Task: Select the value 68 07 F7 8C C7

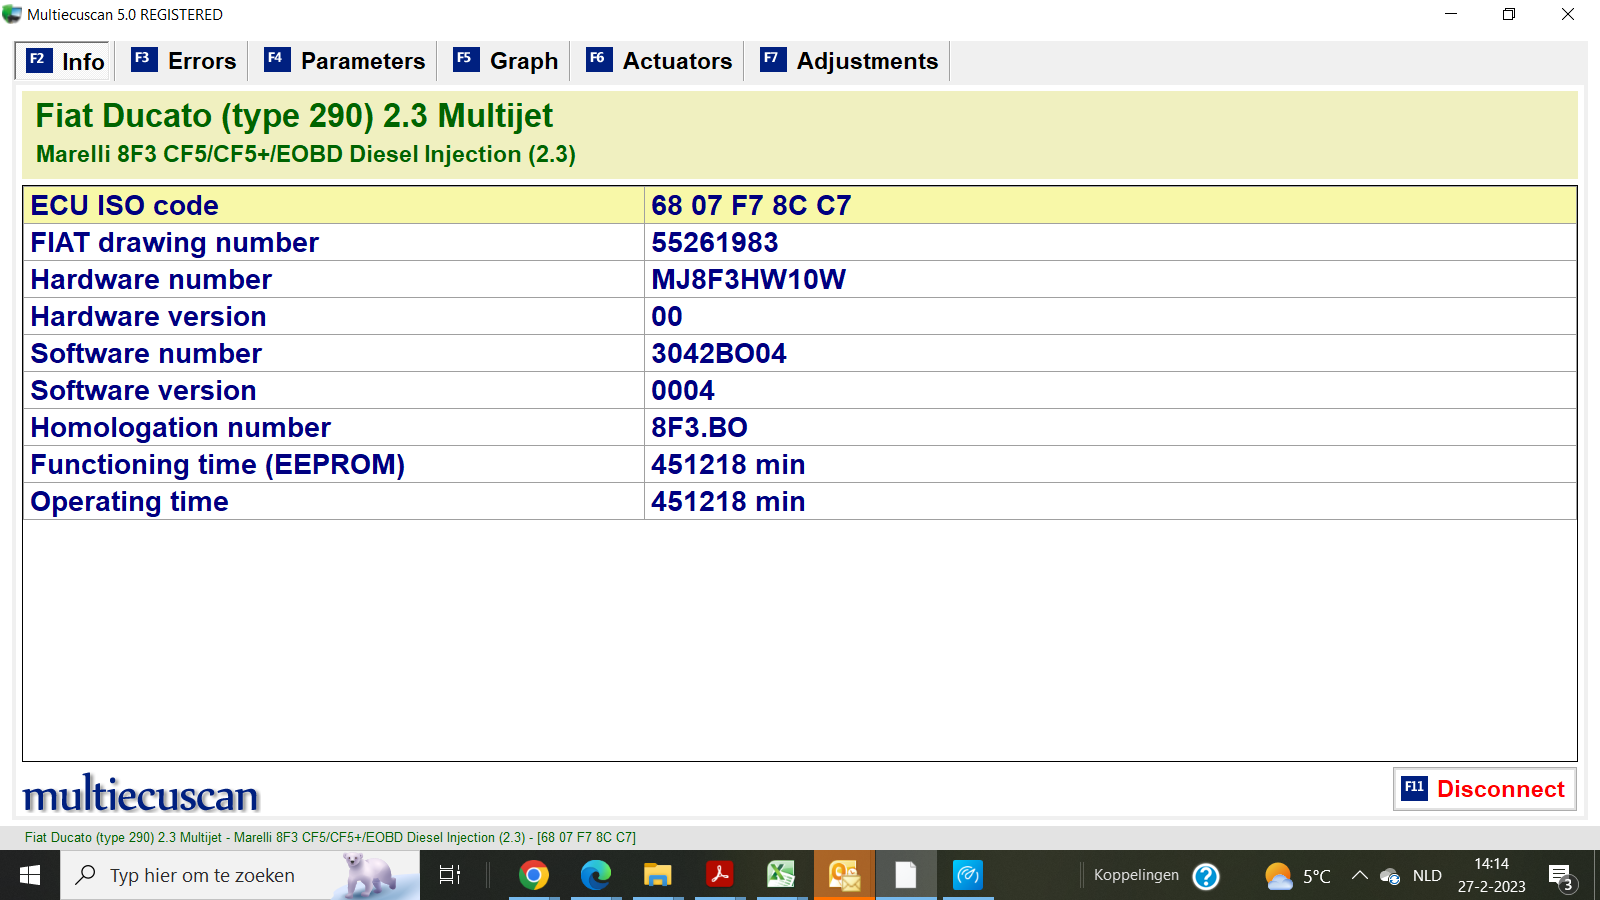Action: point(751,205)
